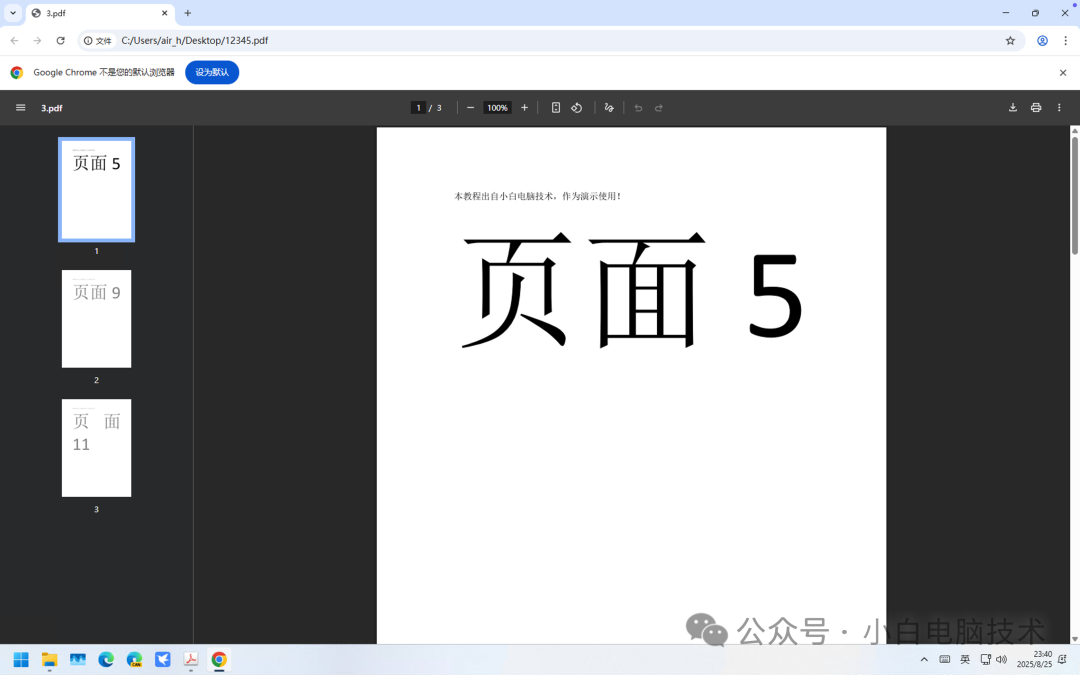Click the fit-to-page icon
The height and width of the screenshot is (675, 1080).
click(x=555, y=107)
